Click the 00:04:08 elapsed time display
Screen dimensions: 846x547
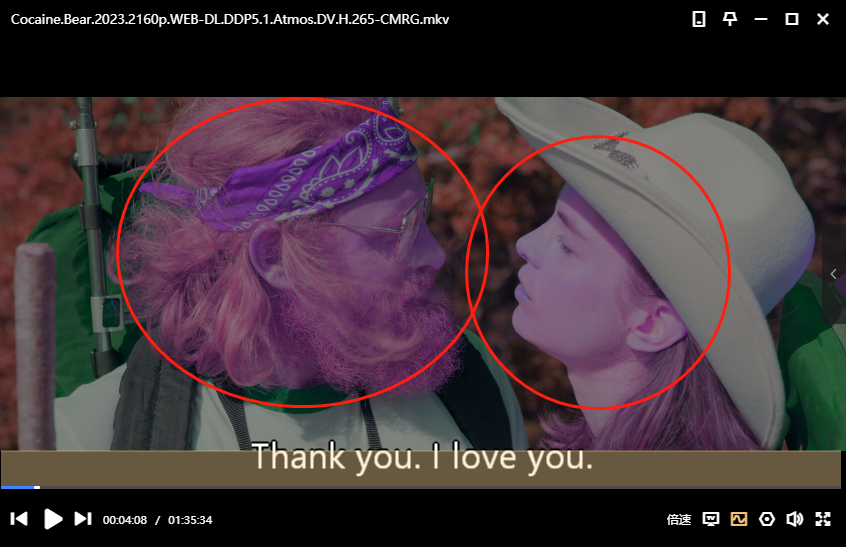tap(125, 520)
